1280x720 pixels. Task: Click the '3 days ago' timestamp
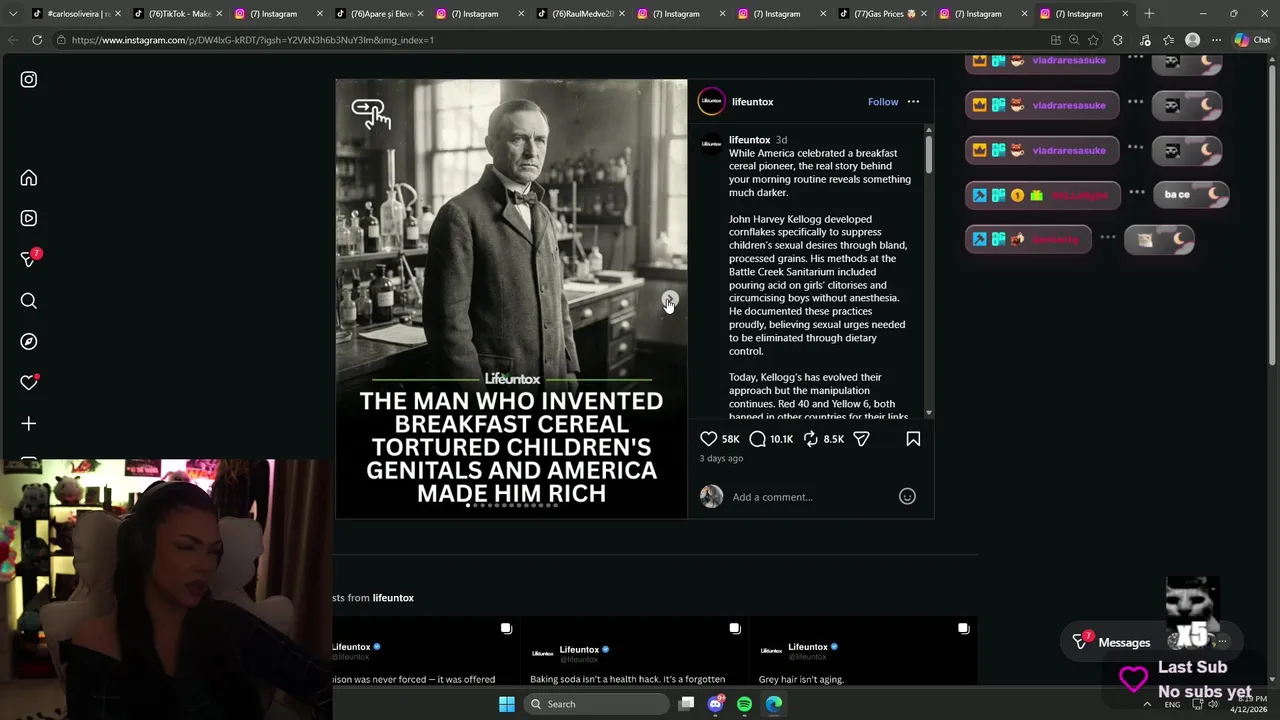tap(721, 458)
